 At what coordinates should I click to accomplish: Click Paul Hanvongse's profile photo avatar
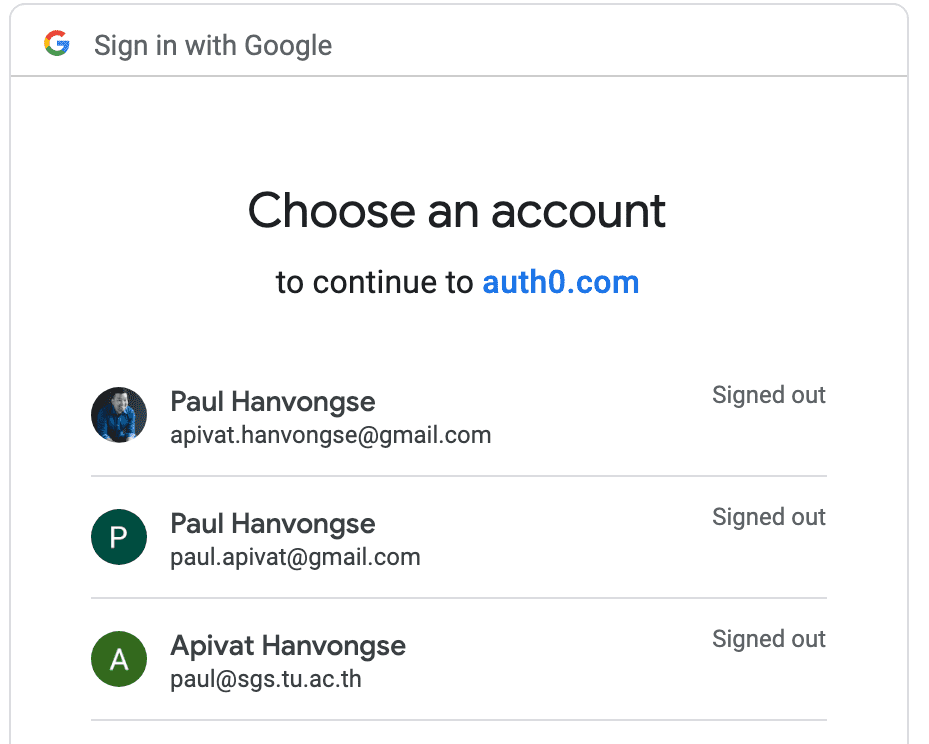pos(119,415)
